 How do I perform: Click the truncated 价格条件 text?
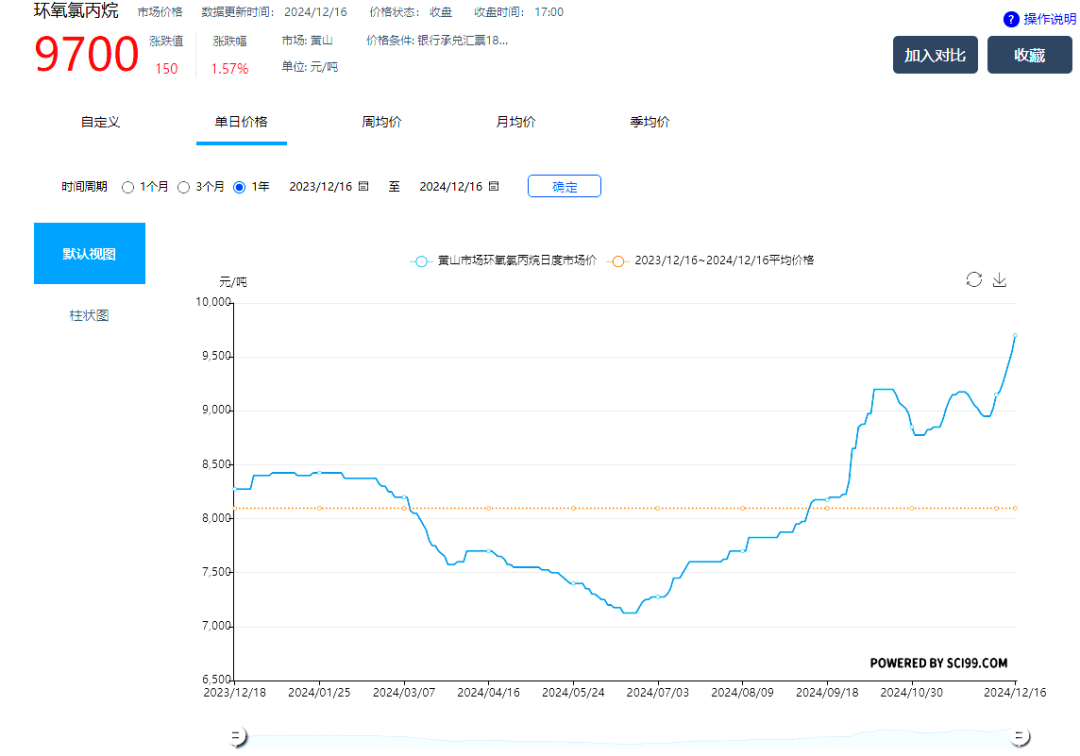click(437, 41)
